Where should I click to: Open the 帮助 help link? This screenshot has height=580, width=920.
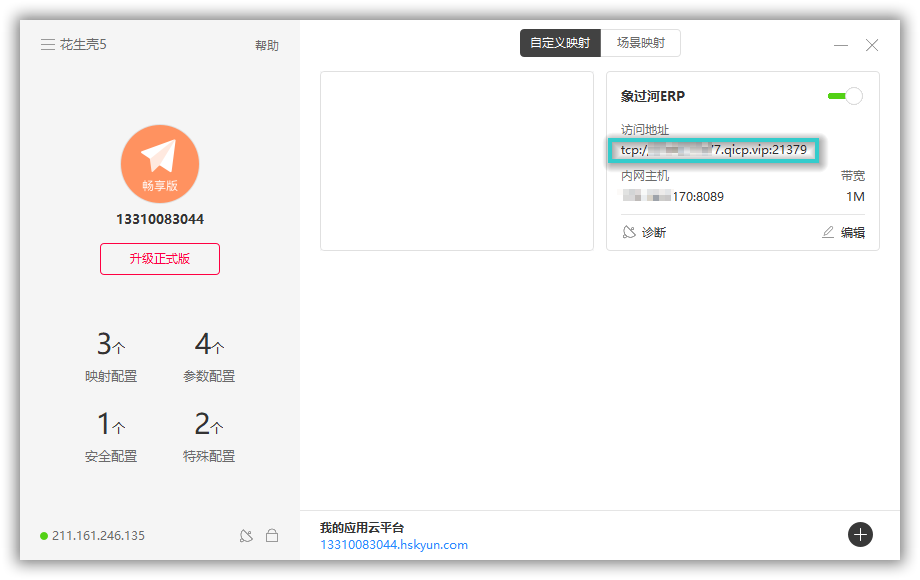click(266, 45)
